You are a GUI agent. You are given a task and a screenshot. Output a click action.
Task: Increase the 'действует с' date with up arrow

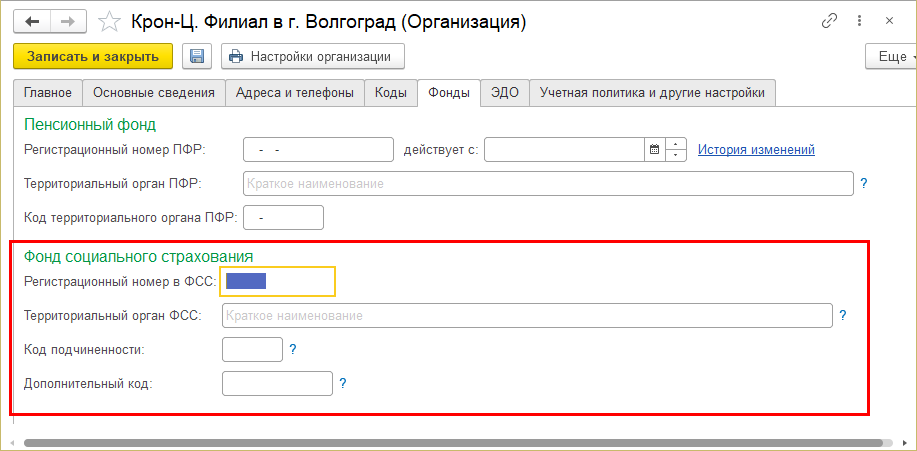click(677, 144)
